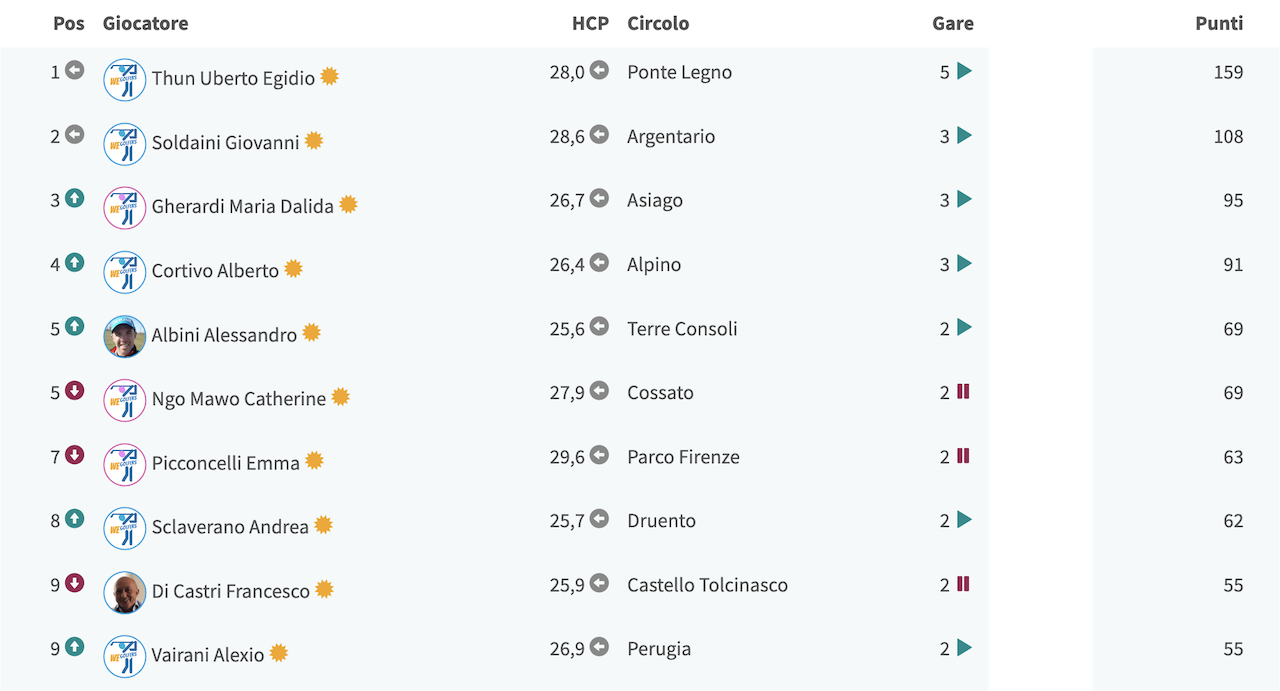This screenshot has height=691, width=1280.
Task: Open the player name Gherardi Maria Dalida
Action: [x=243, y=207]
